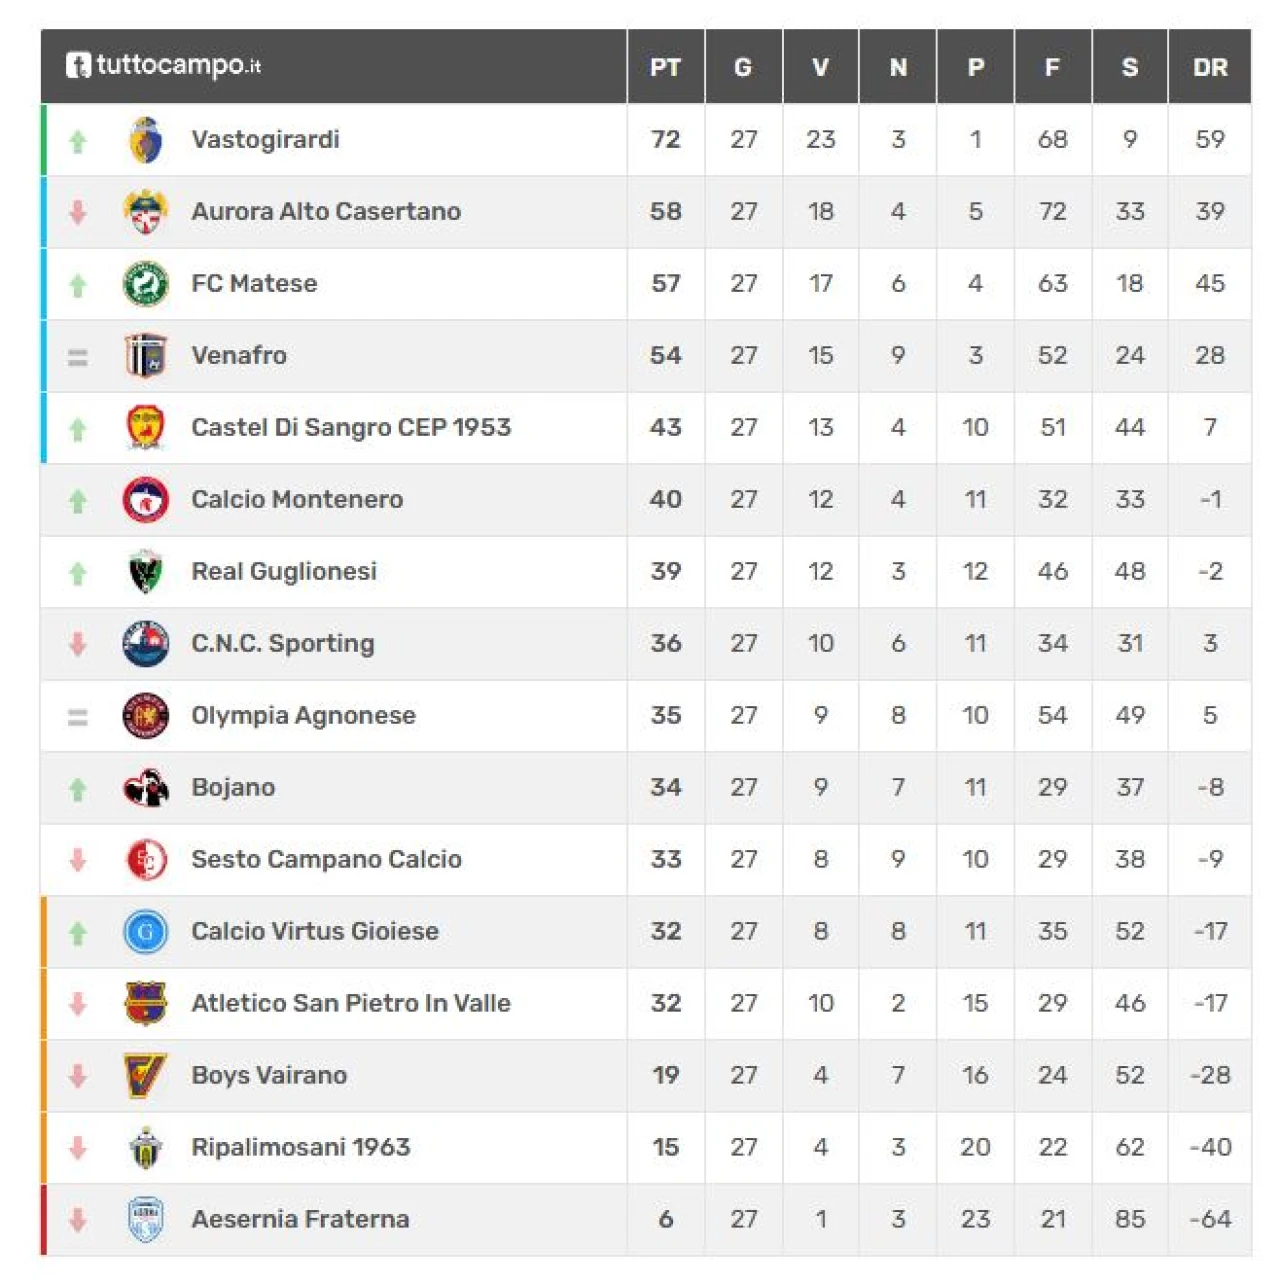The height and width of the screenshot is (1284, 1280).
Task: Click the Boys Vairano crest
Action: pos(146,1076)
